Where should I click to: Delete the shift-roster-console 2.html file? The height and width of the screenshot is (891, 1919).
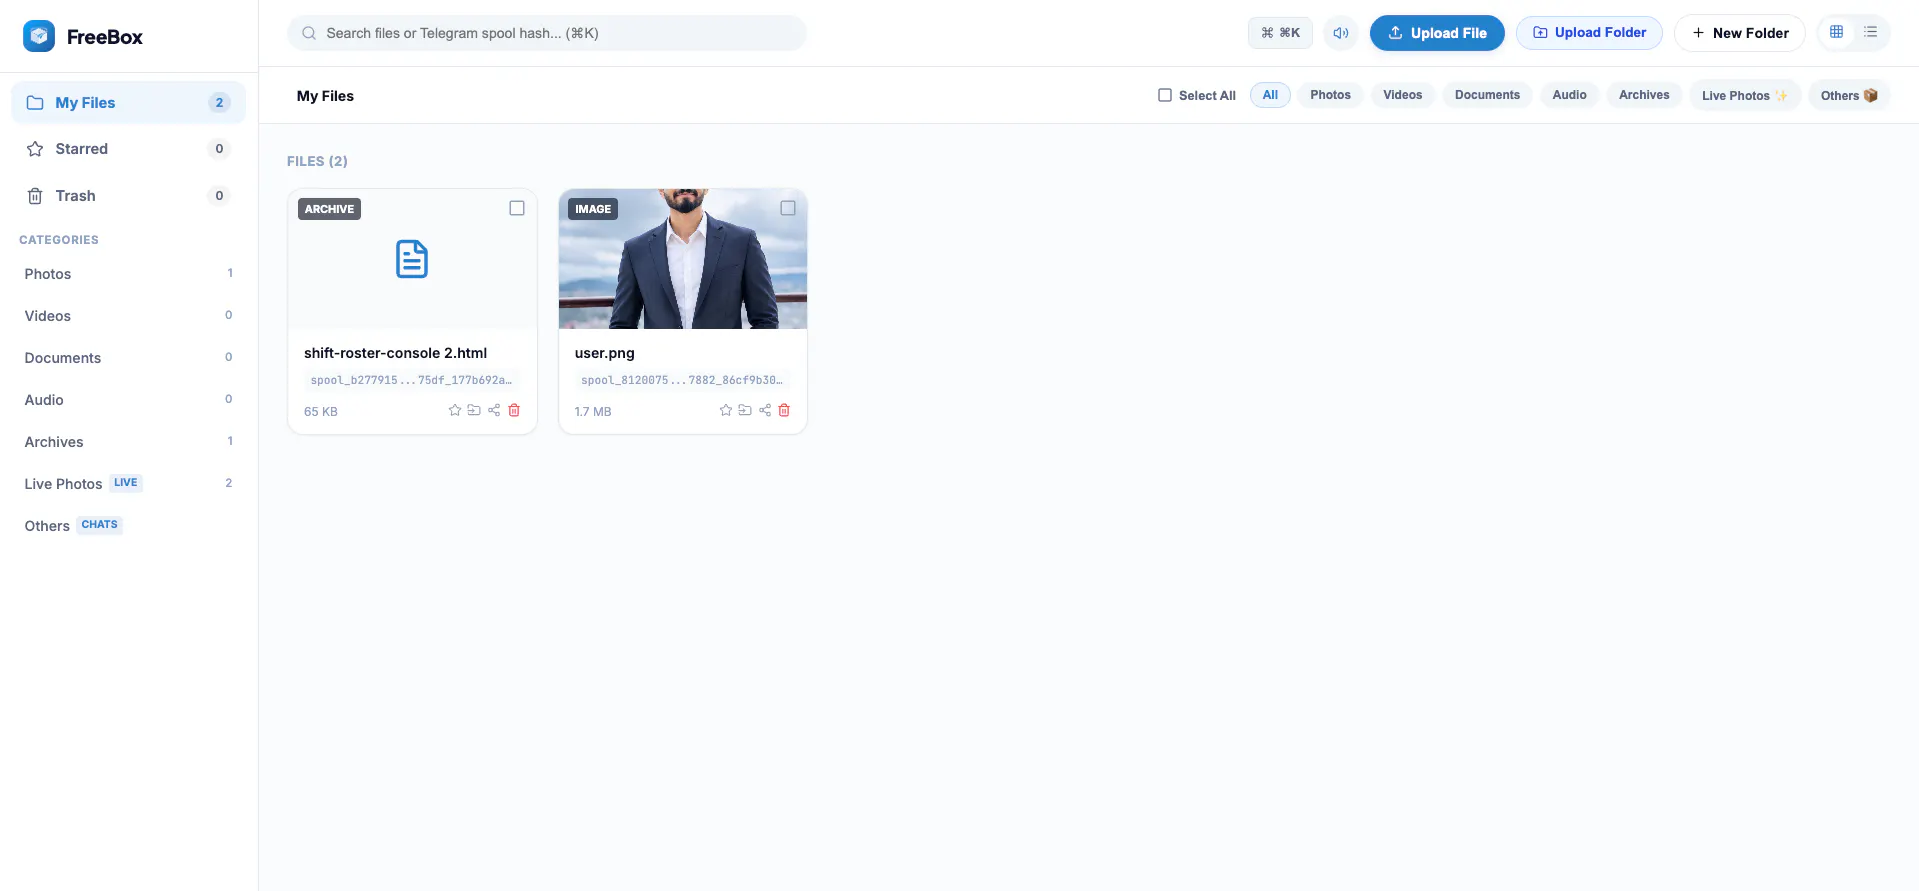coord(514,410)
